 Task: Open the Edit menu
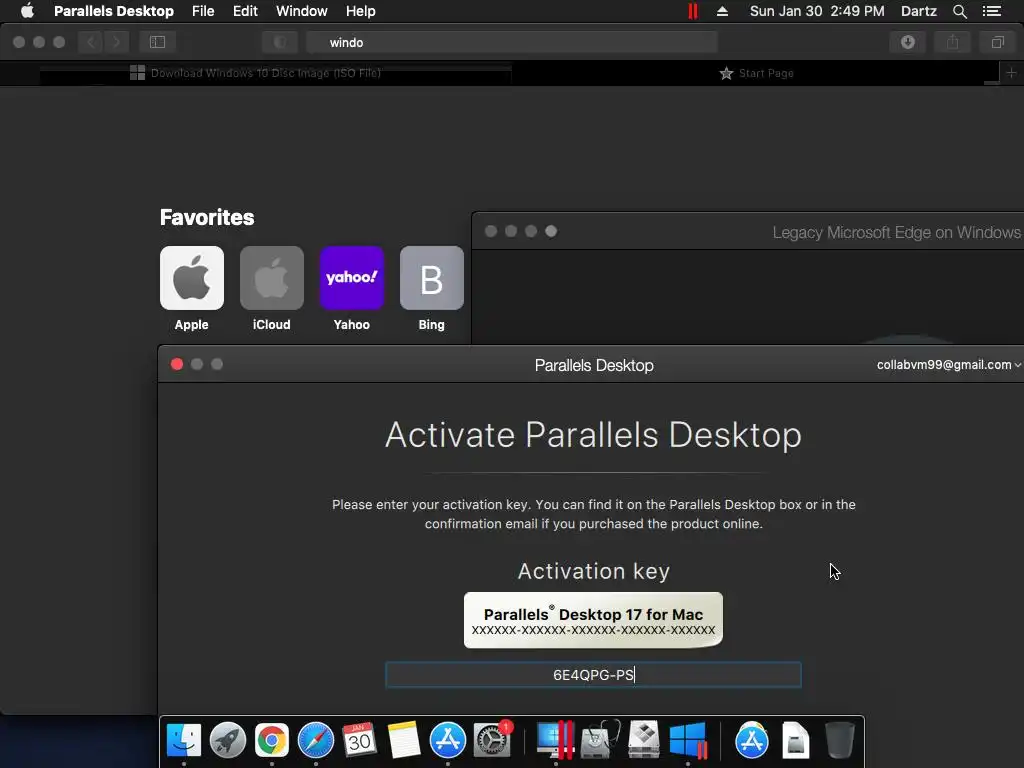(245, 11)
